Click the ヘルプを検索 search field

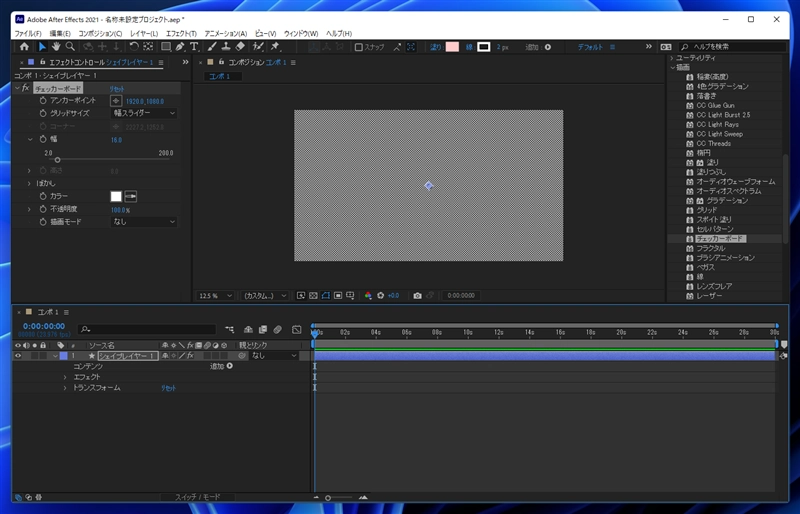[732, 47]
